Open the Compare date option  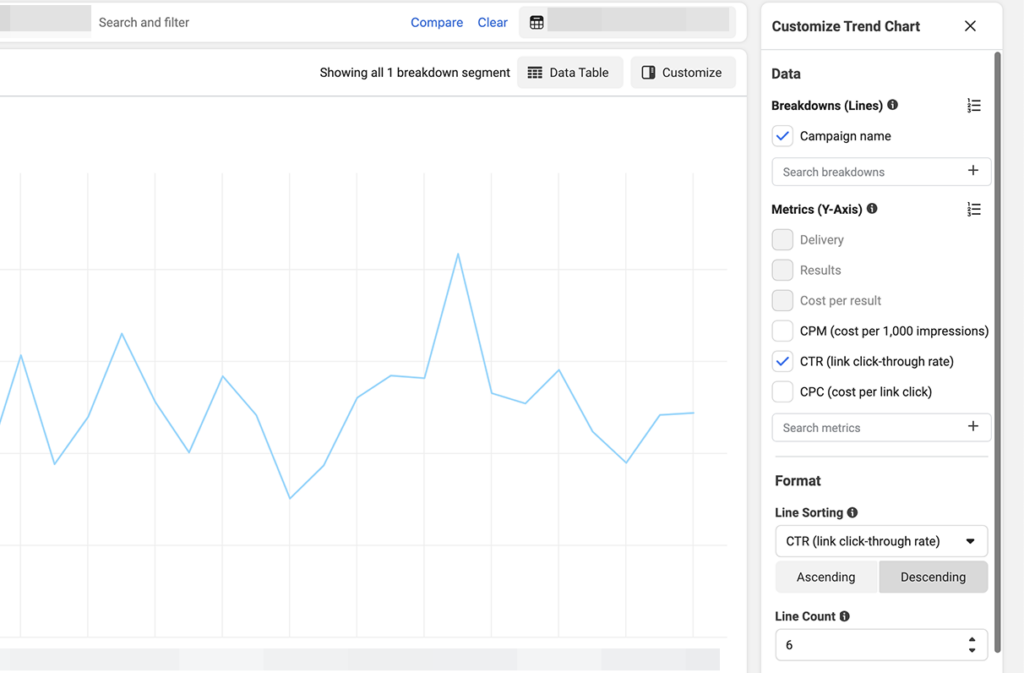point(437,21)
